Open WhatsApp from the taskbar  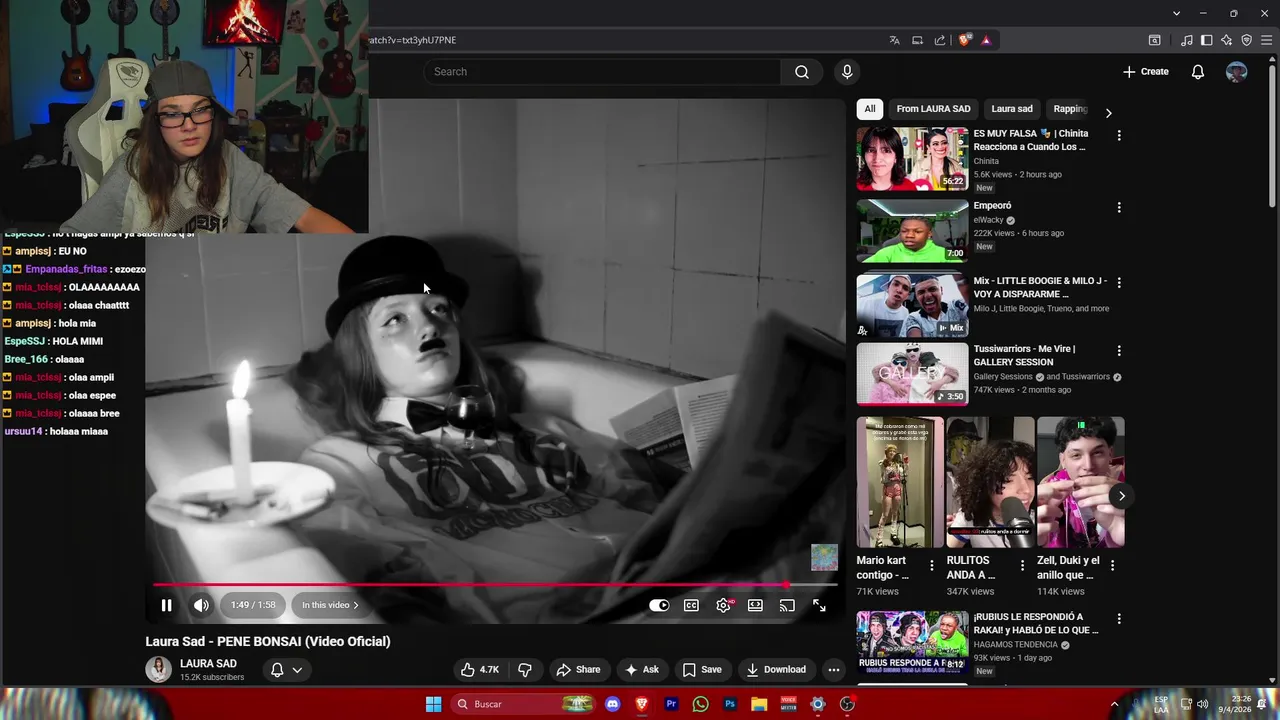tap(701, 704)
